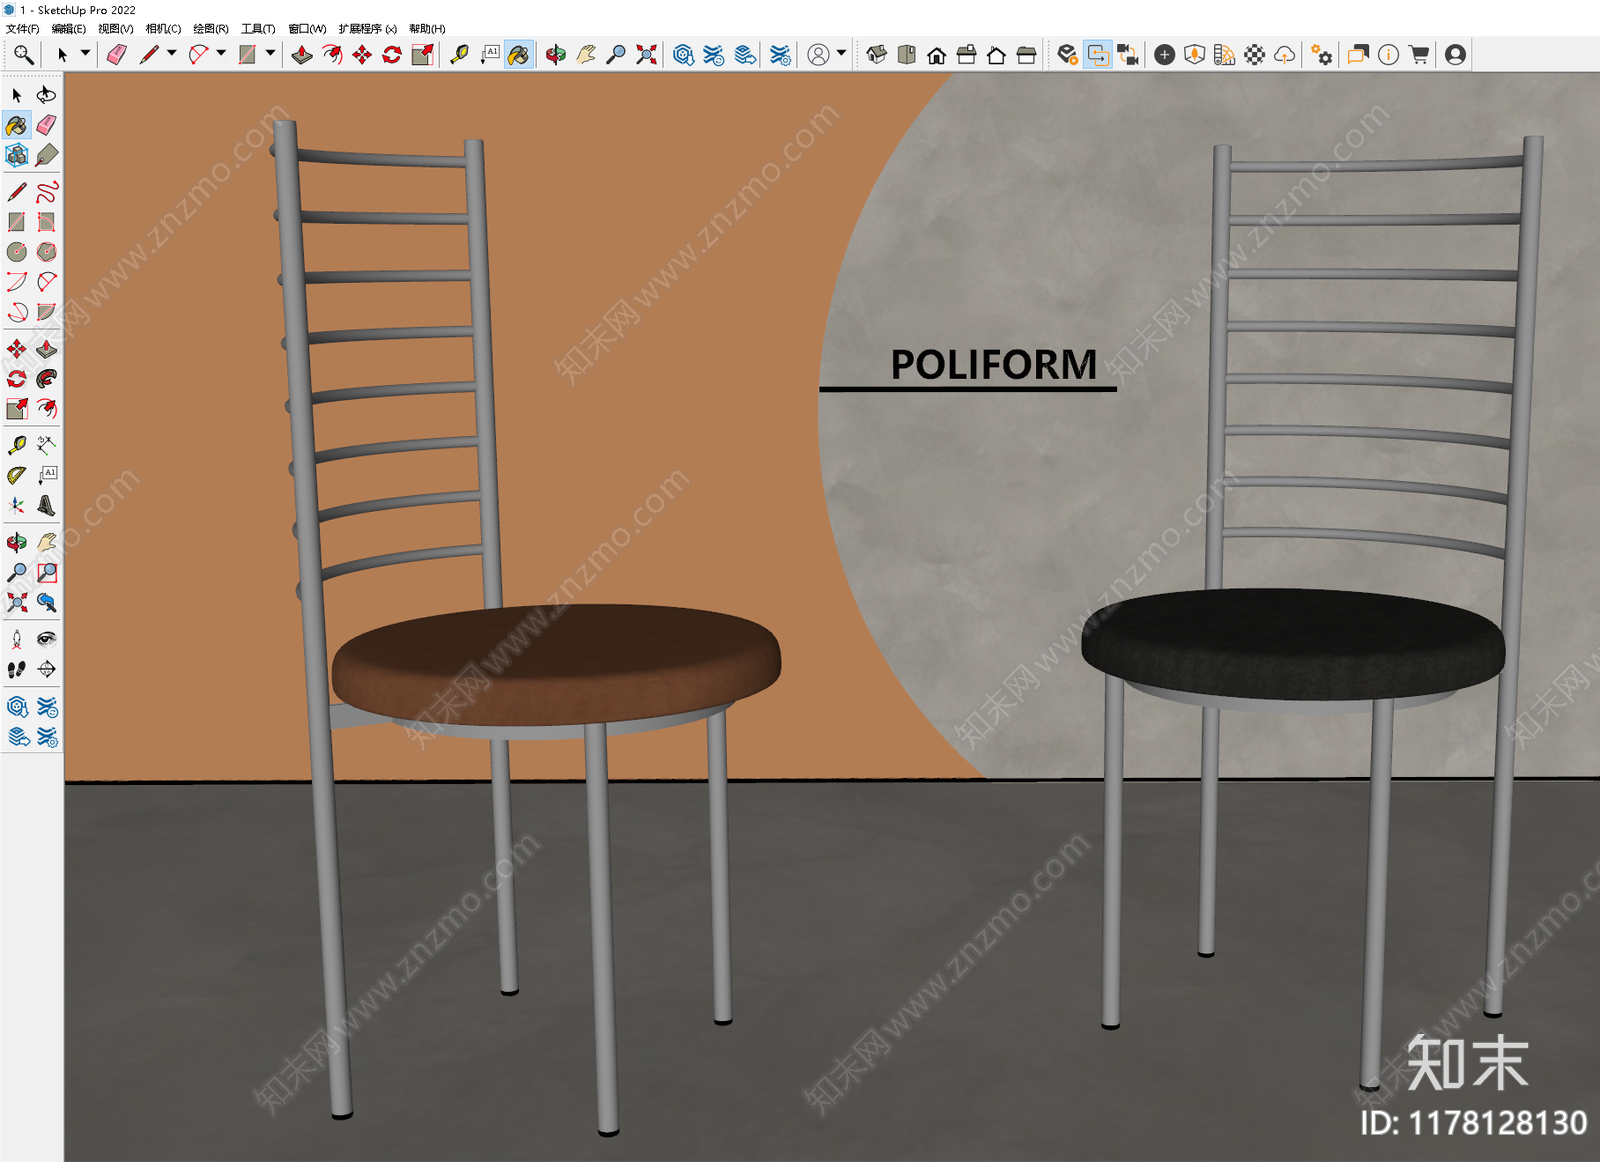Open the 工具(T) menu
Screen dimensions: 1600x1162
click(258, 29)
